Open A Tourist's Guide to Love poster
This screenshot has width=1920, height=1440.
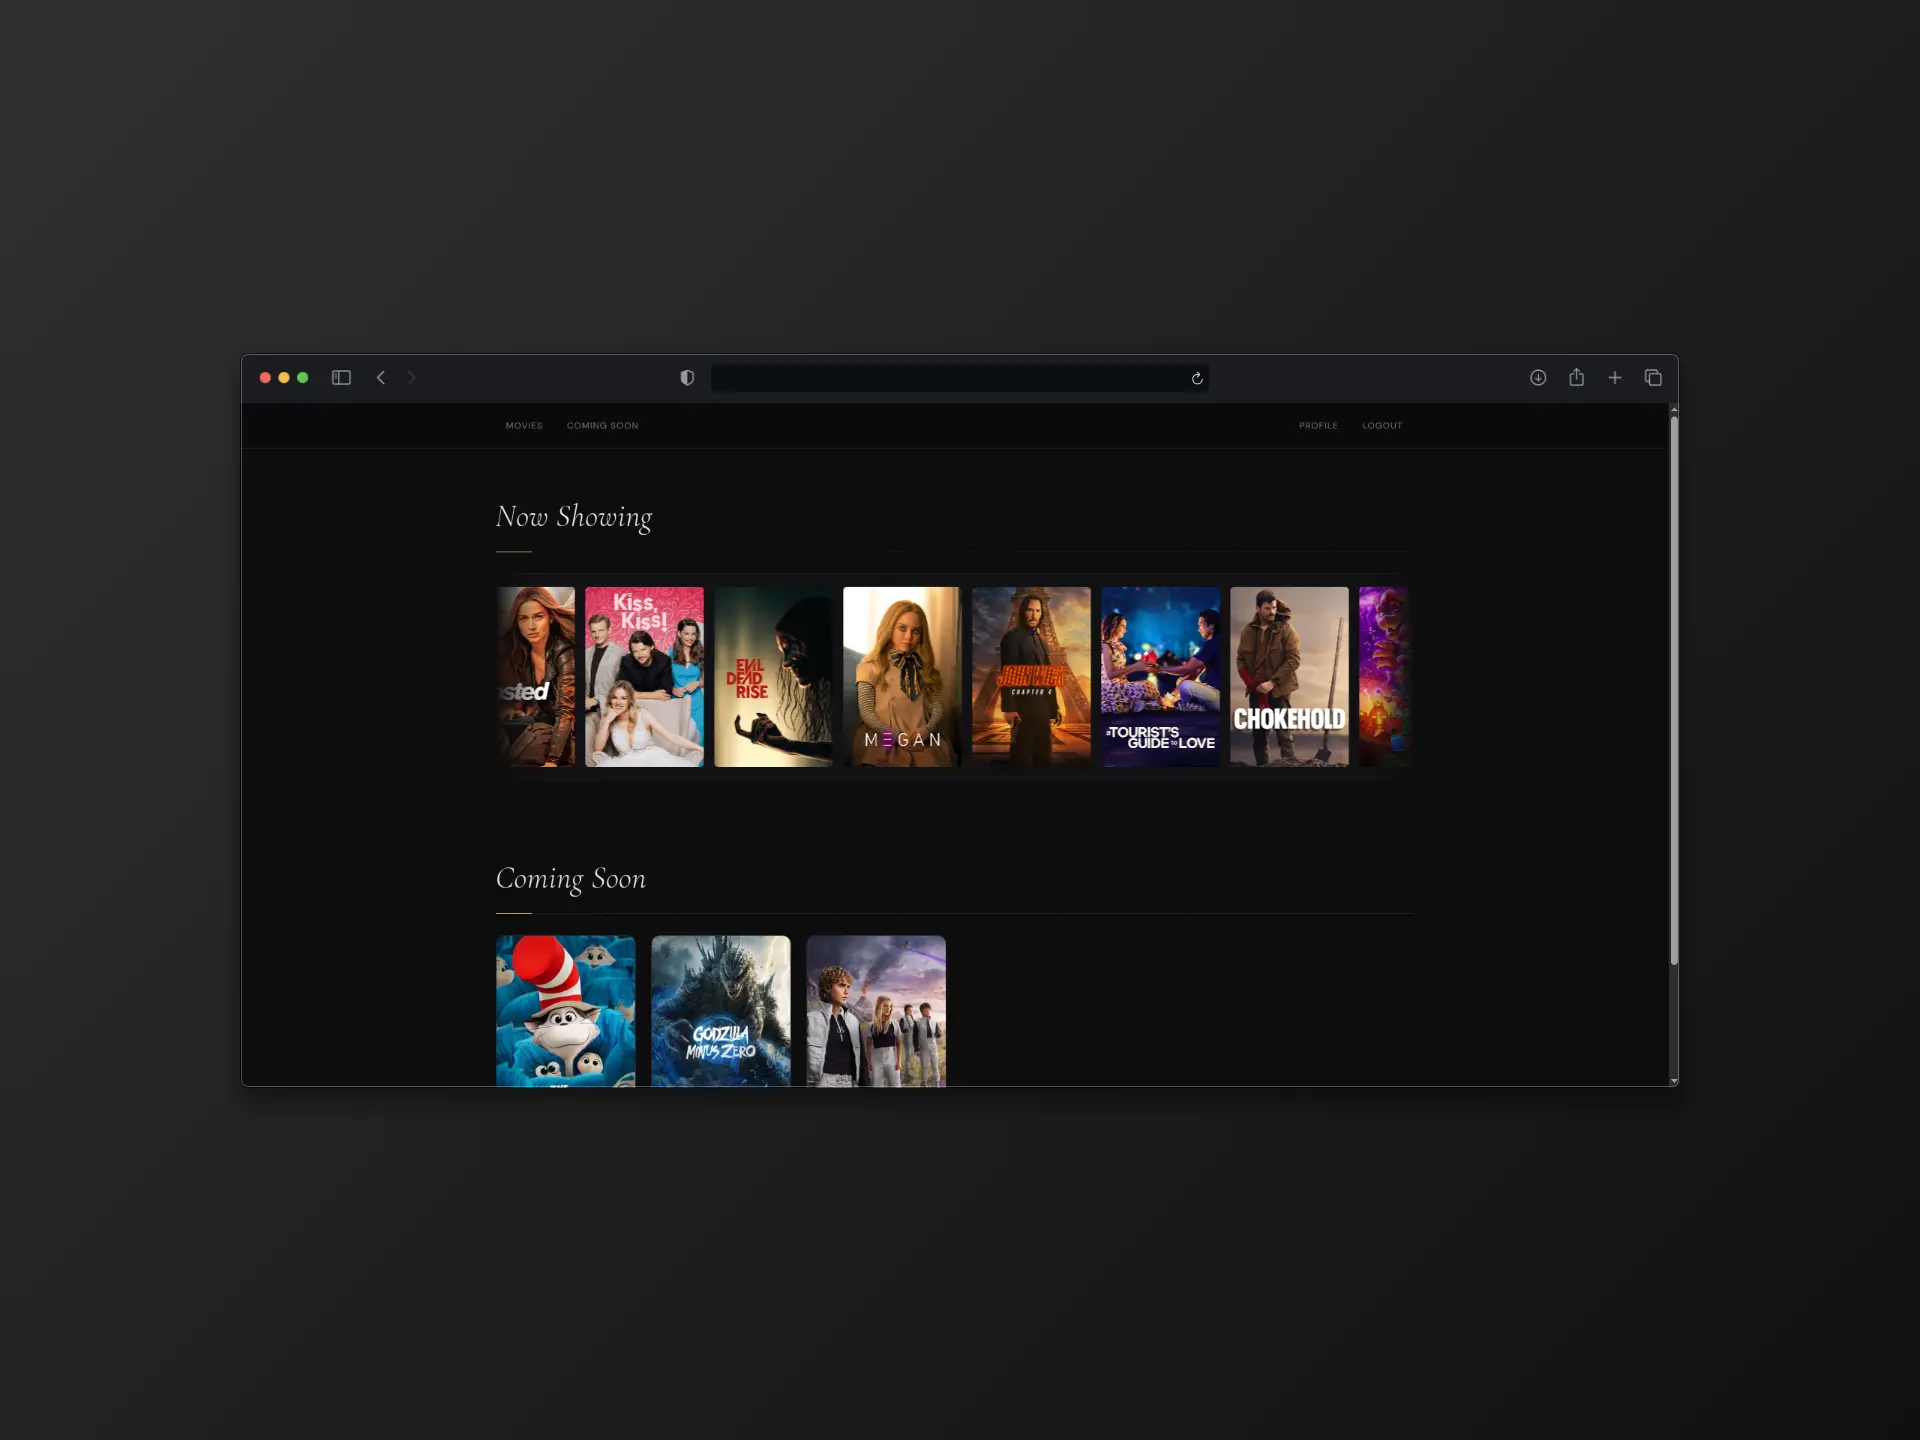click(x=1160, y=677)
